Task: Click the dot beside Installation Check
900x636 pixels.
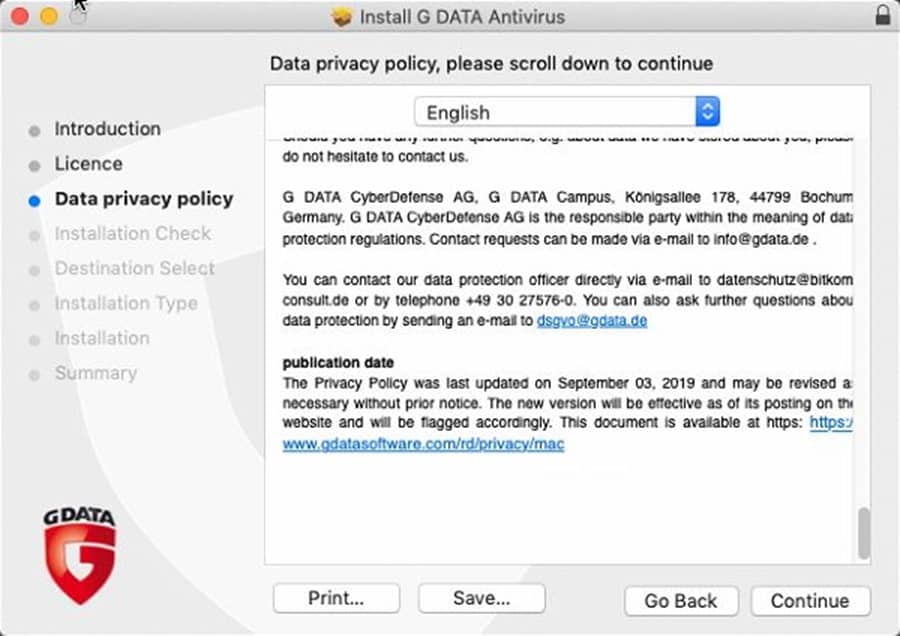Action: tap(35, 234)
